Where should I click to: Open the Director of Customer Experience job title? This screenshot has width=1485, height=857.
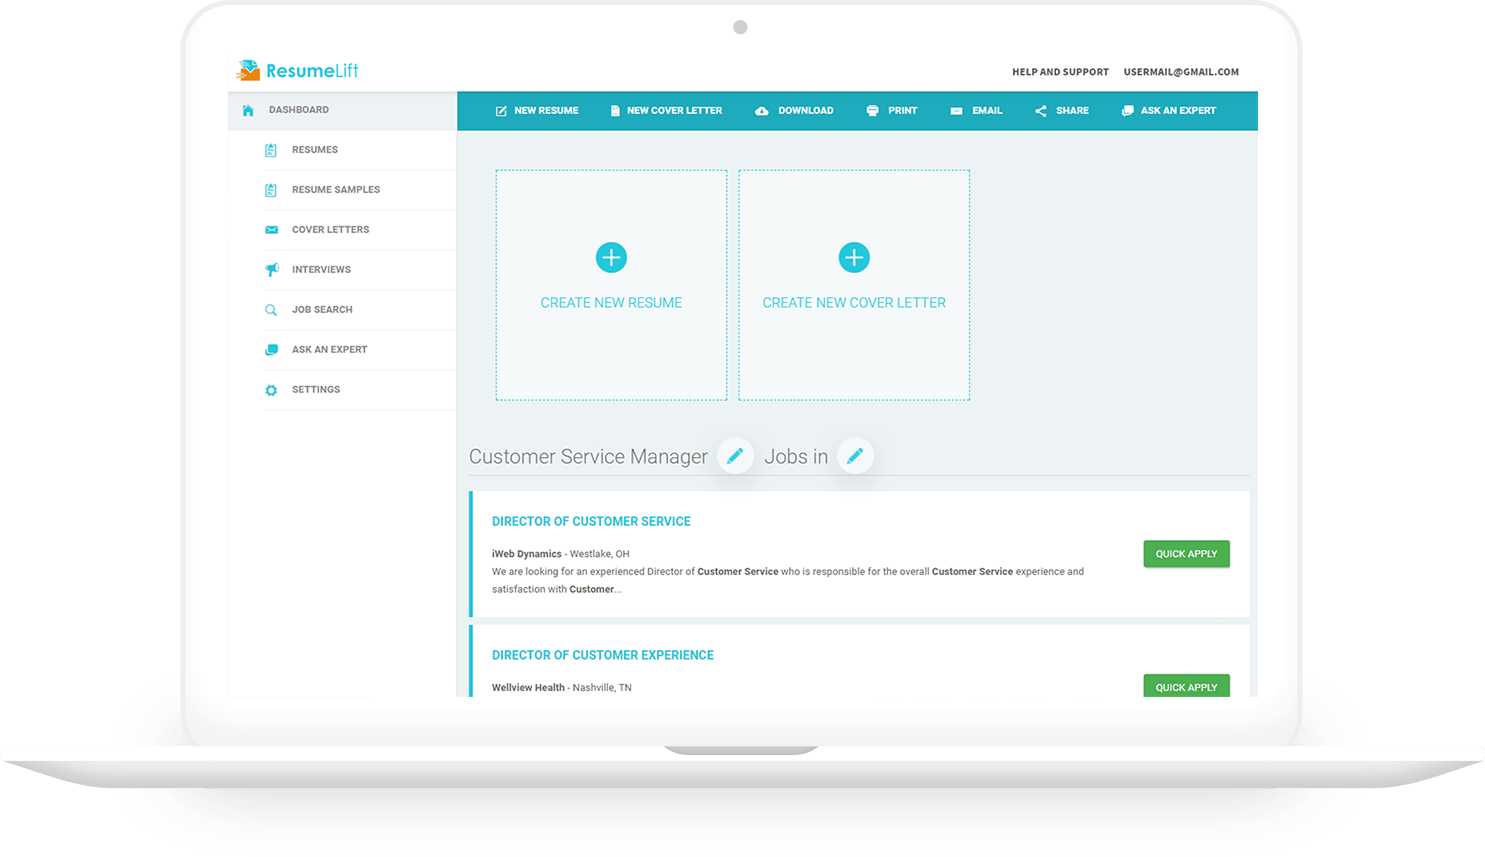[603, 656]
